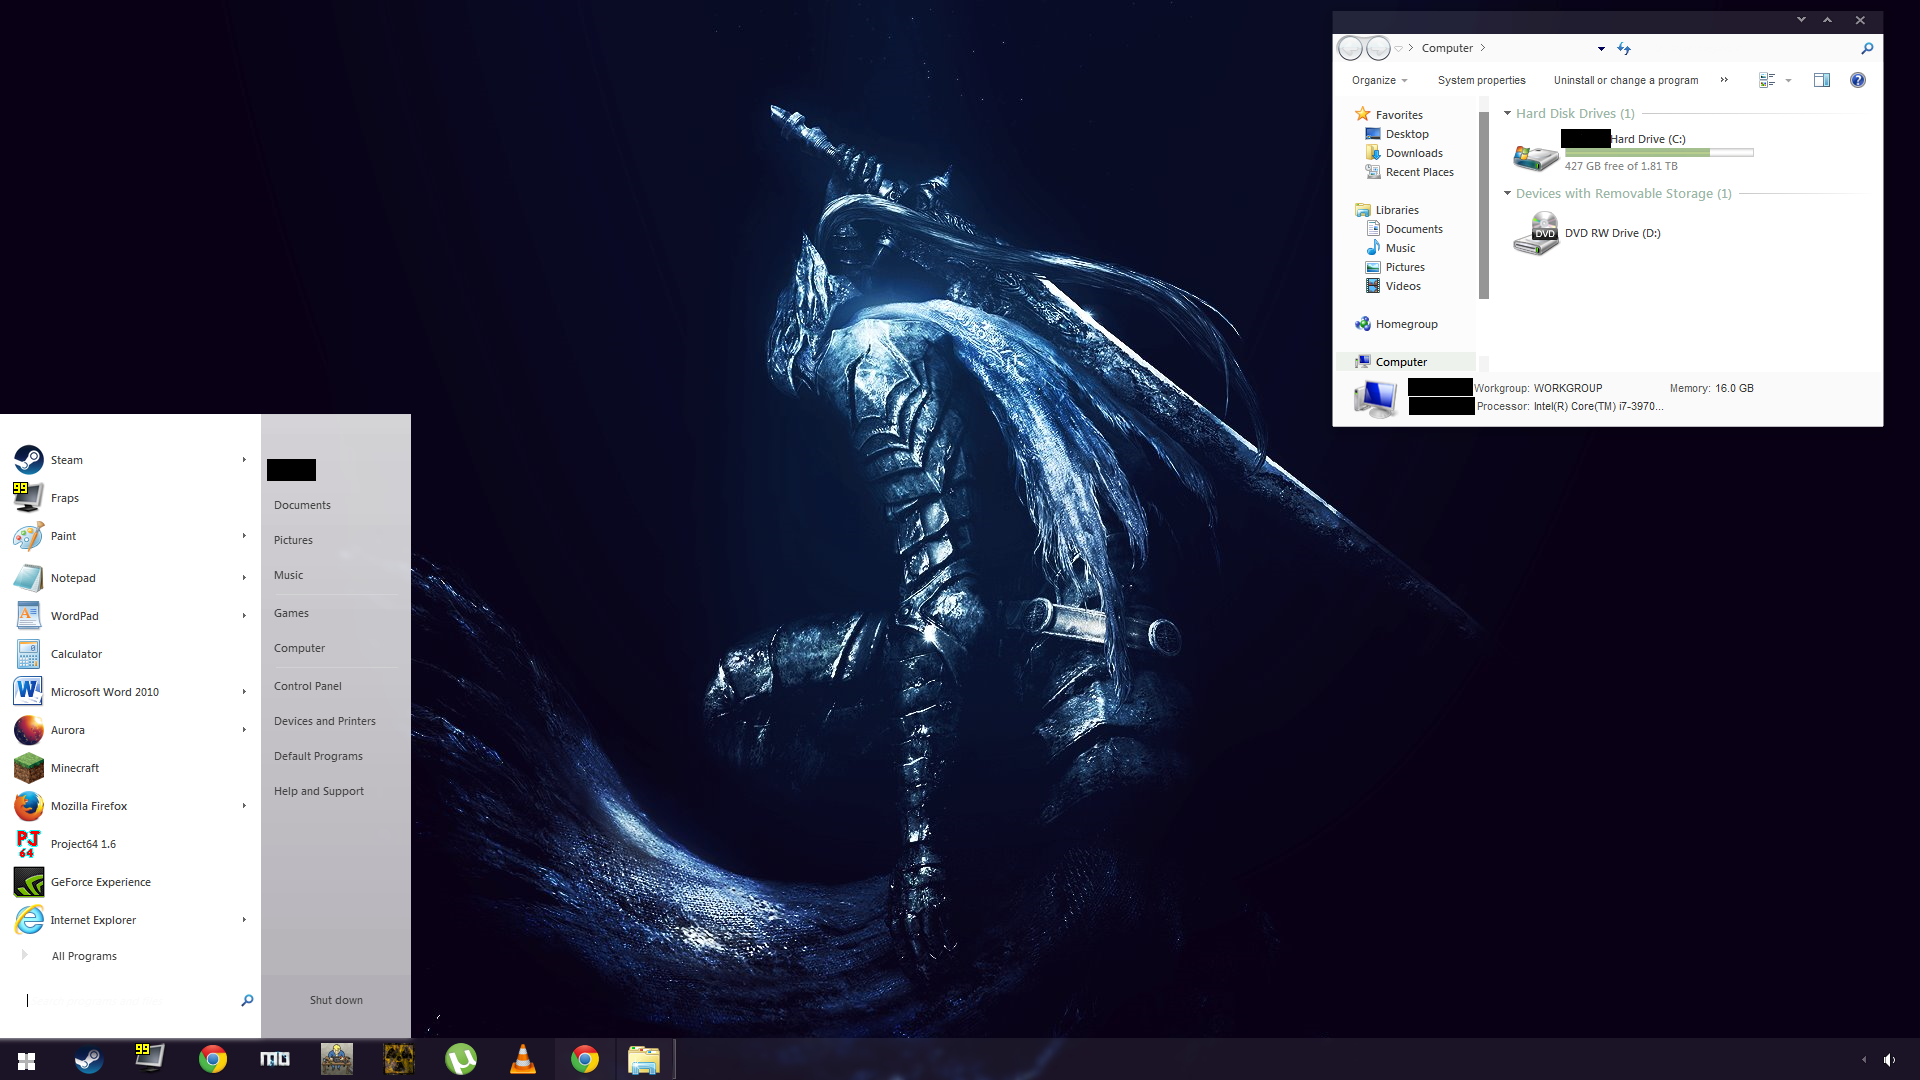
Task: Open Help and Support
Action: coord(319,791)
